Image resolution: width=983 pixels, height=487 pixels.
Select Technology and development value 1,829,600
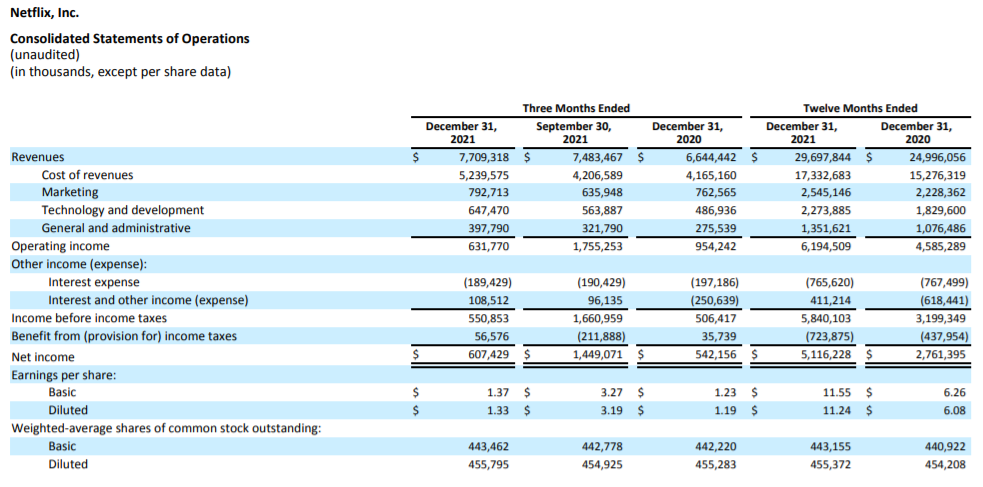[x=941, y=210]
